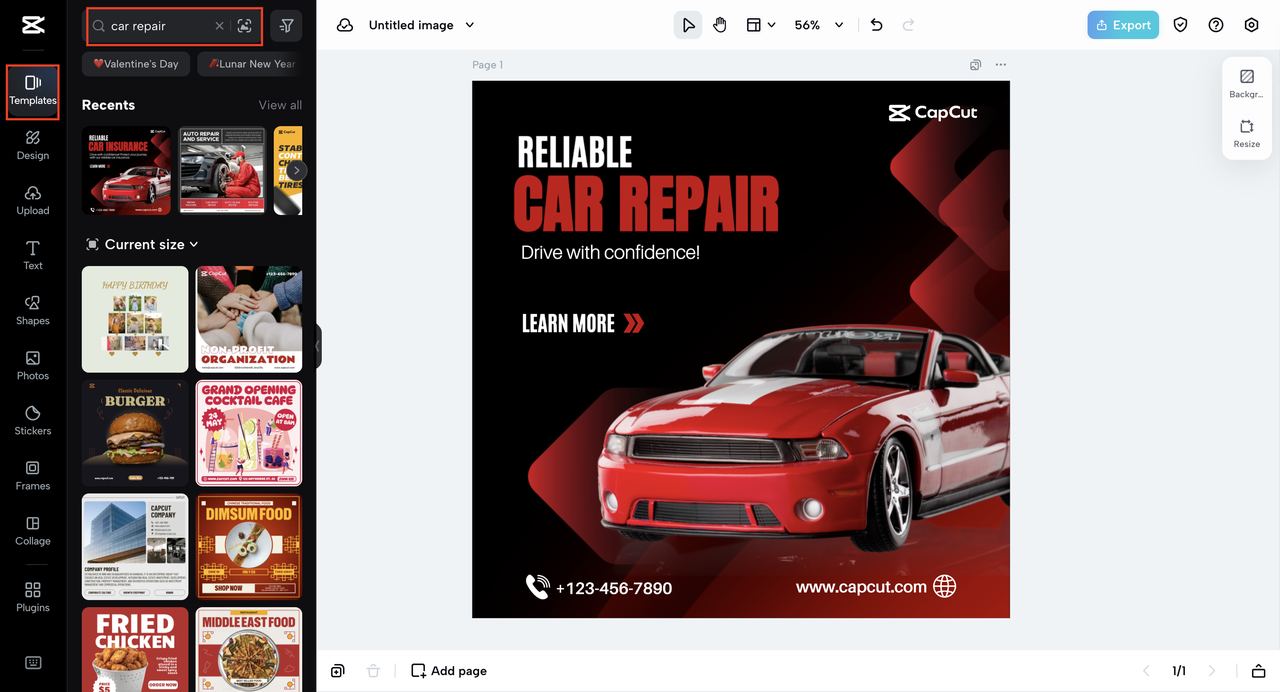Choose the Fried Chicken template
The image size is (1280, 692).
(x=135, y=650)
